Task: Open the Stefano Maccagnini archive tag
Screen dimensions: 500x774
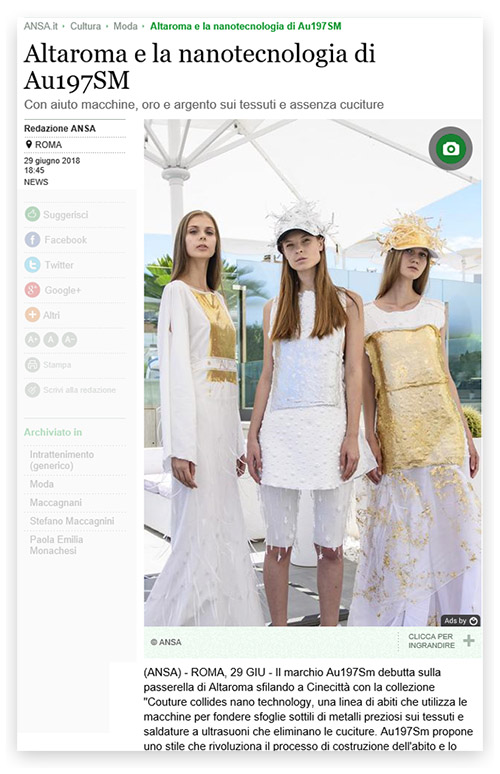Action: pos(72,521)
